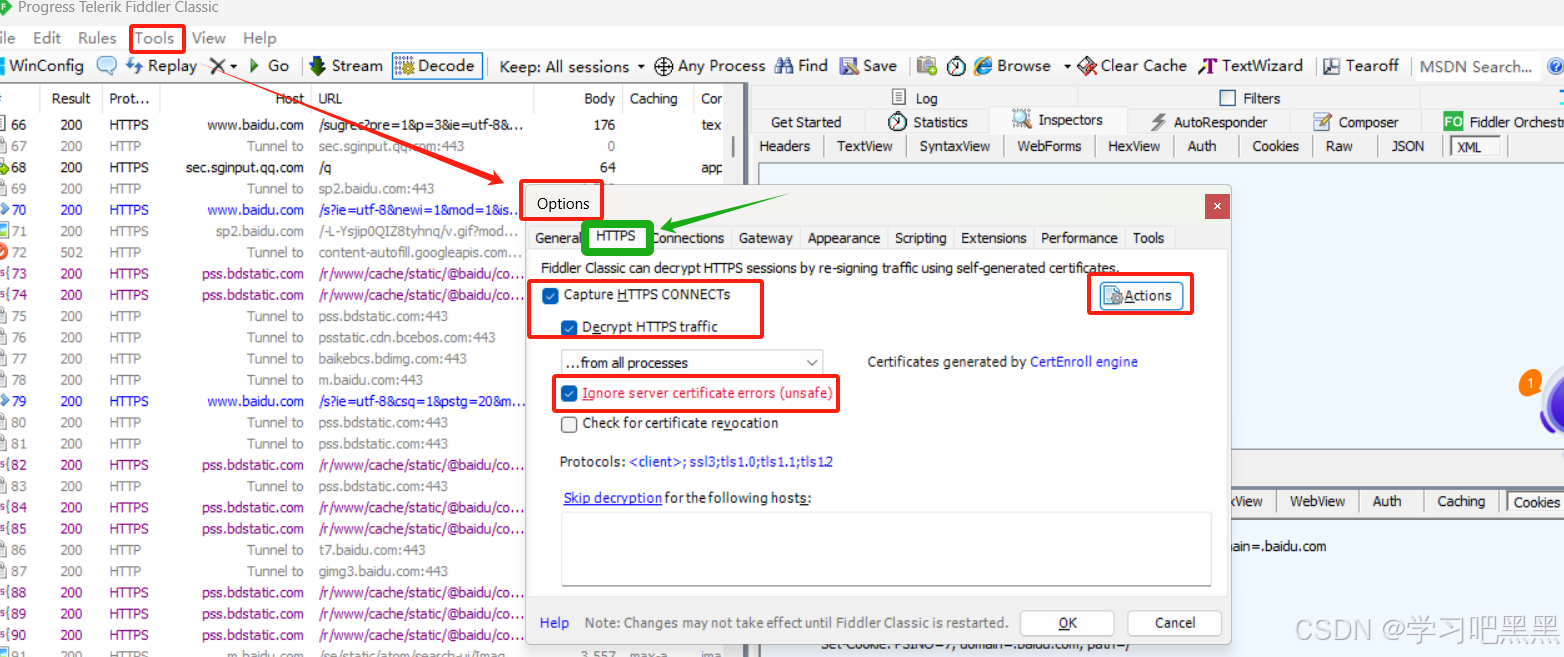Select the JSON inspector tab
Viewport: 1564px width, 657px height.
click(1408, 146)
